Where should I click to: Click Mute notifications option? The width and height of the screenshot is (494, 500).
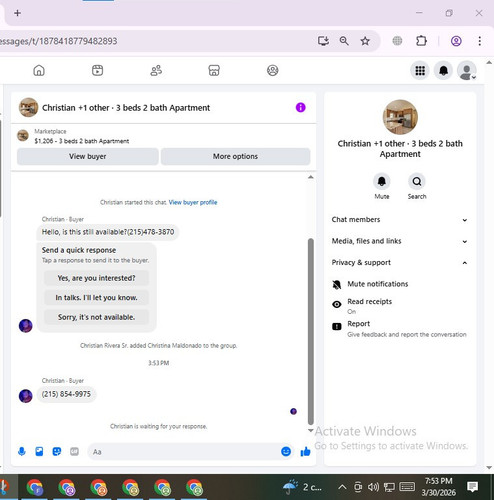(x=400, y=284)
